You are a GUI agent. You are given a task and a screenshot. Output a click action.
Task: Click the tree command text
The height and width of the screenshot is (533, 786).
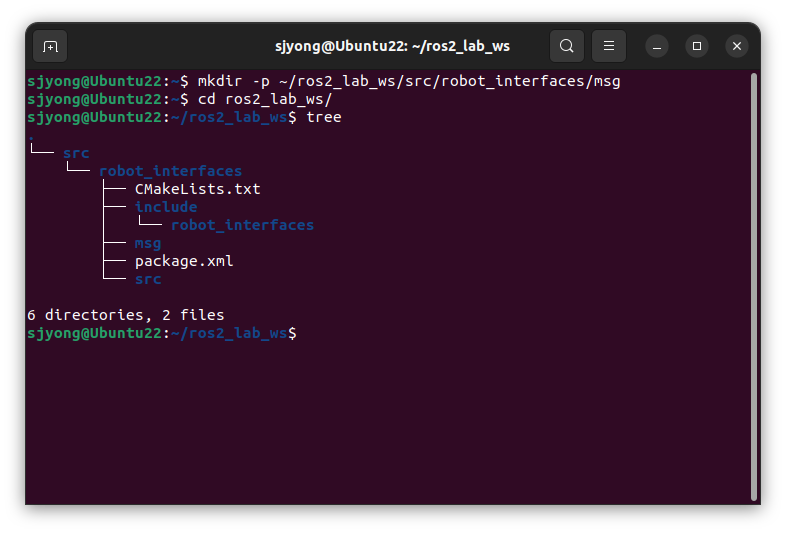point(324,117)
